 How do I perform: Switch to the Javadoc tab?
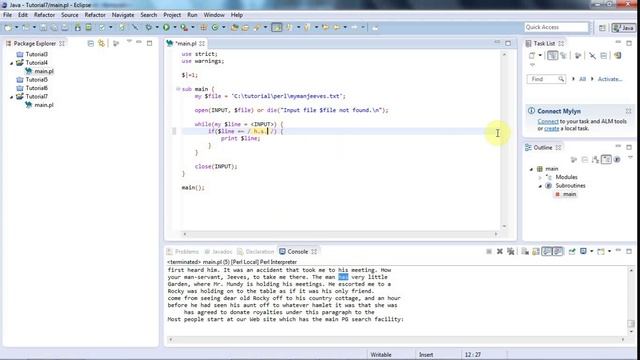(218, 251)
